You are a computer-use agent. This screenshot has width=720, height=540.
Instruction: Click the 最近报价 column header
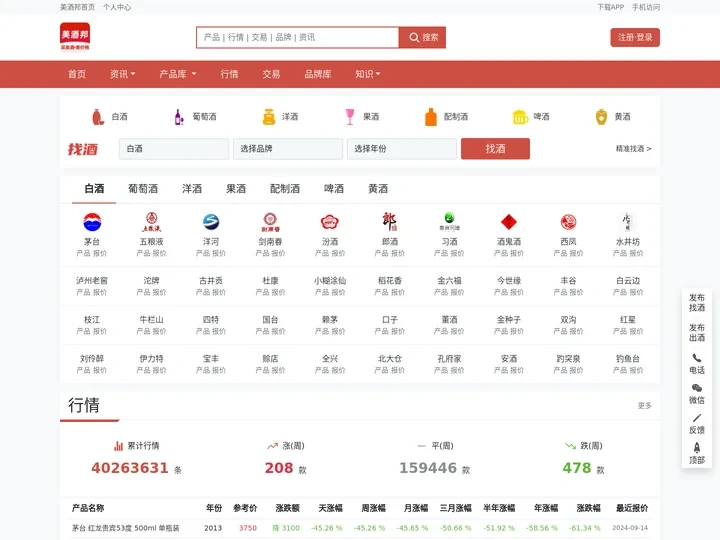(632, 508)
